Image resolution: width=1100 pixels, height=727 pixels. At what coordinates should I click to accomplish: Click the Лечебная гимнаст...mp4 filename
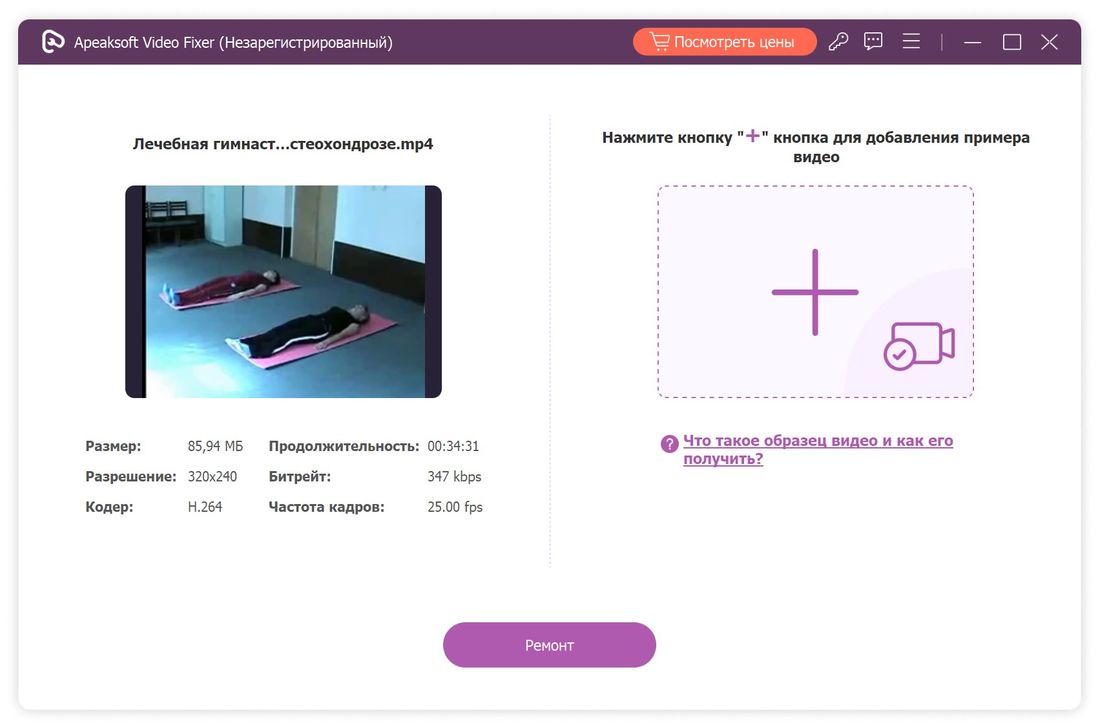click(283, 143)
